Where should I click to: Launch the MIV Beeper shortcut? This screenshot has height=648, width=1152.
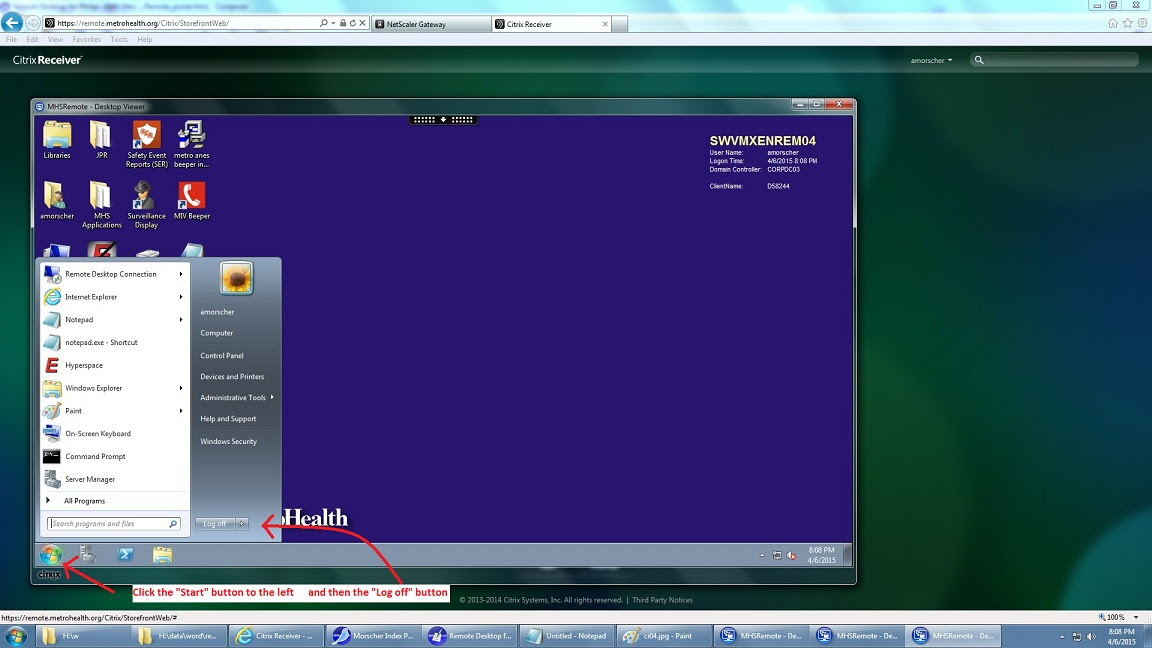click(x=191, y=201)
